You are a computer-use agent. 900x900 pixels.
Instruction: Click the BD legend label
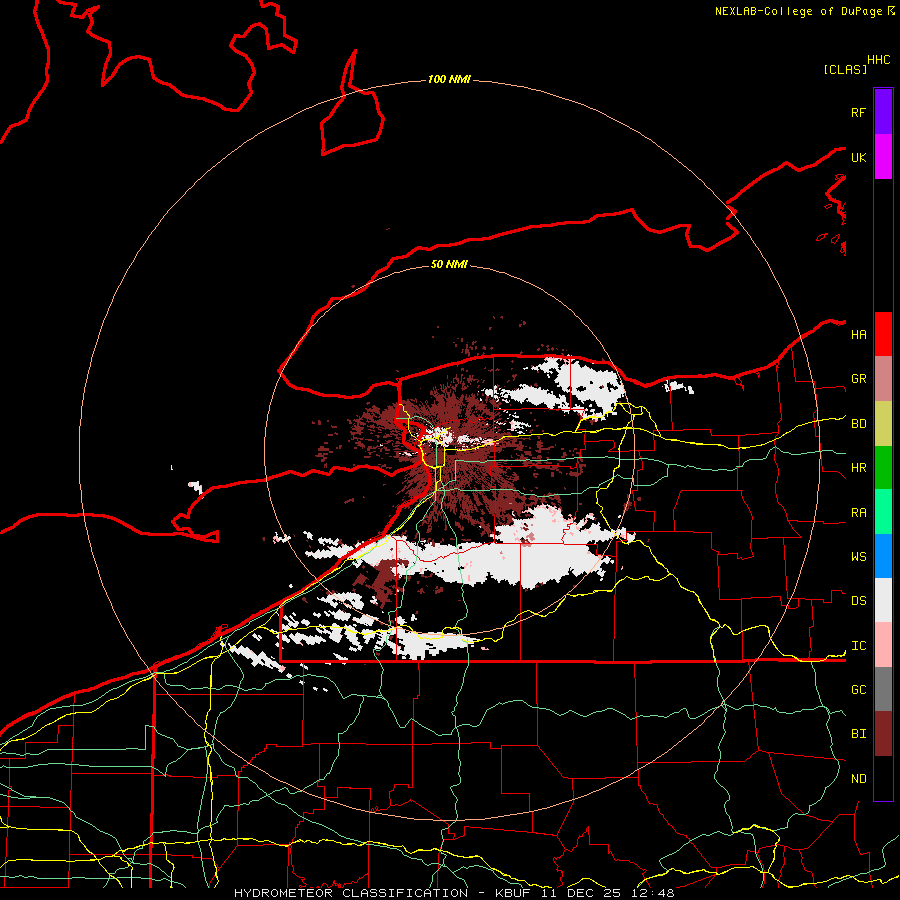858,424
